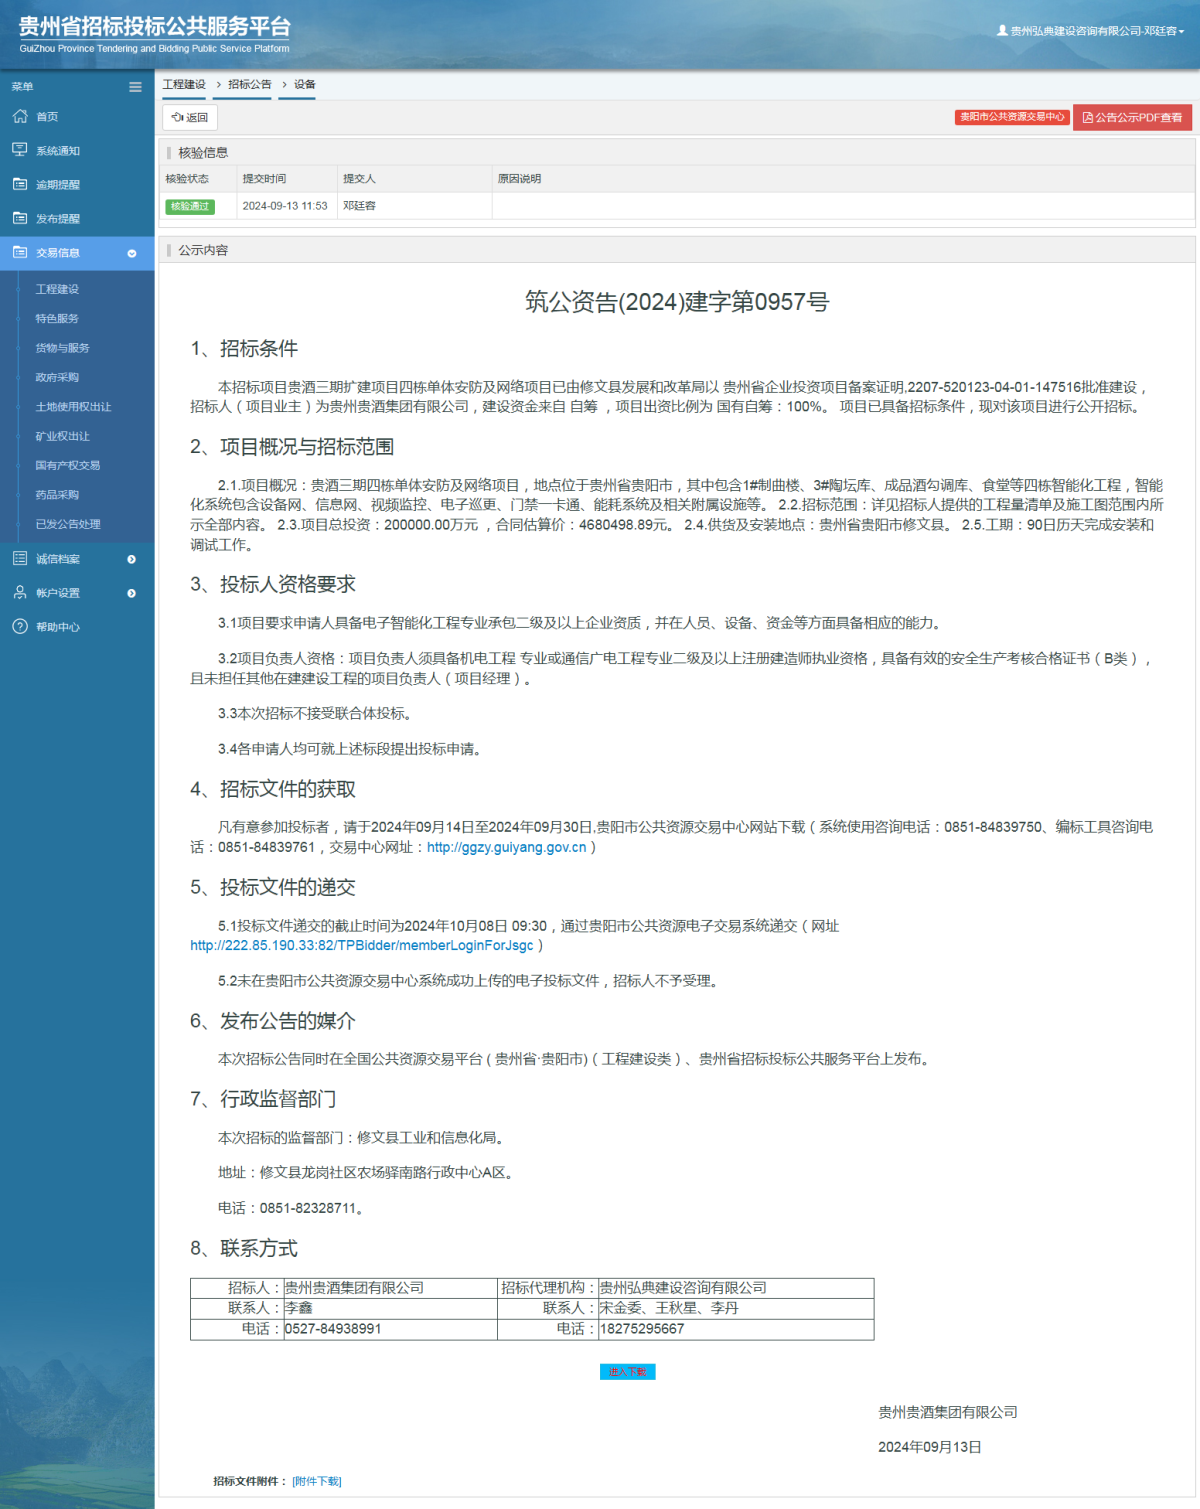This screenshot has height=1509, width=1200.
Task: Open 发布提醒 publish reminders
Action: coord(57,218)
